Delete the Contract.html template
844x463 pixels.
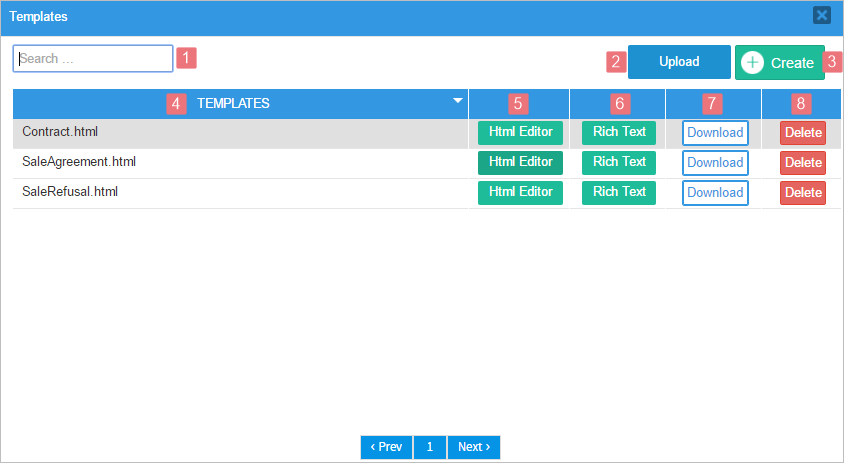coord(803,133)
